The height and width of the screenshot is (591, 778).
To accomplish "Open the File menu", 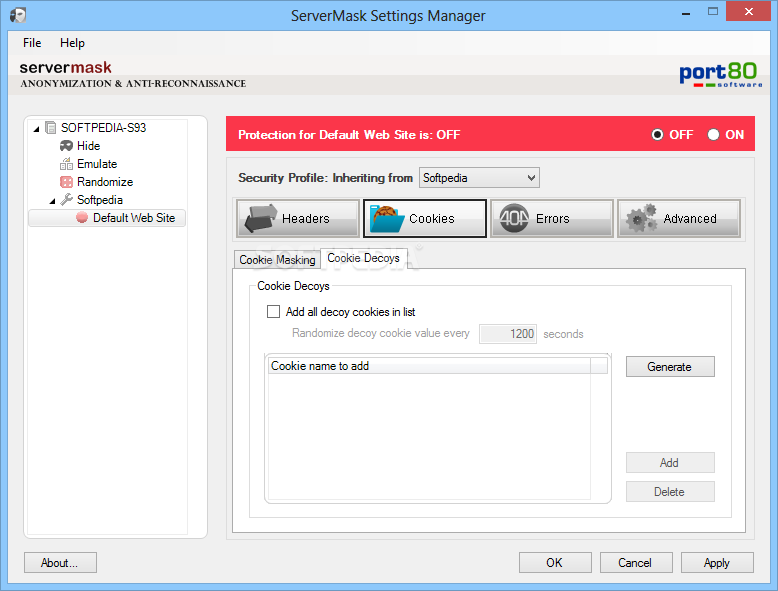I will click(x=32, y=43).
